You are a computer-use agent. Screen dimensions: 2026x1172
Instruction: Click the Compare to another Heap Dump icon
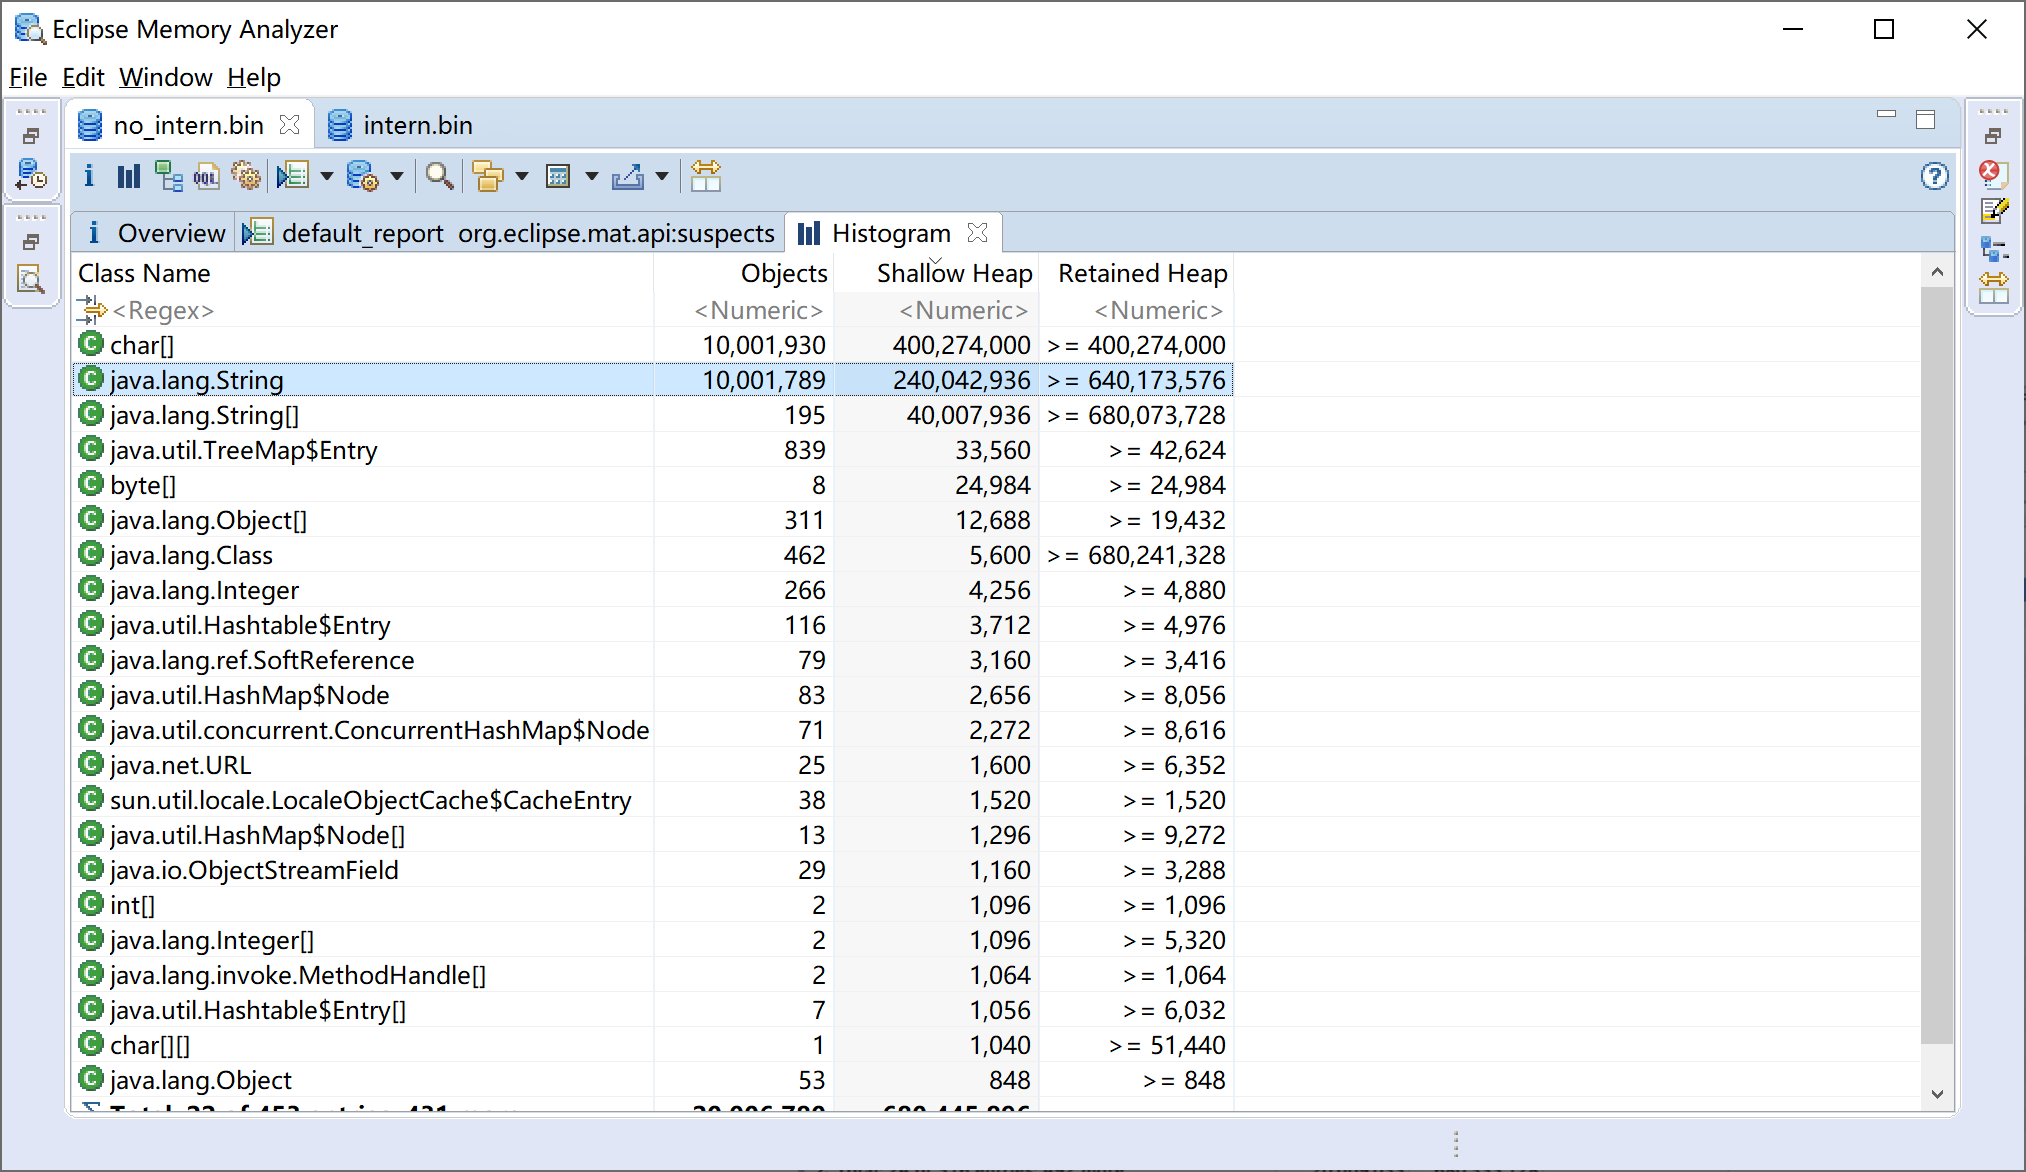tap(705, 176)
